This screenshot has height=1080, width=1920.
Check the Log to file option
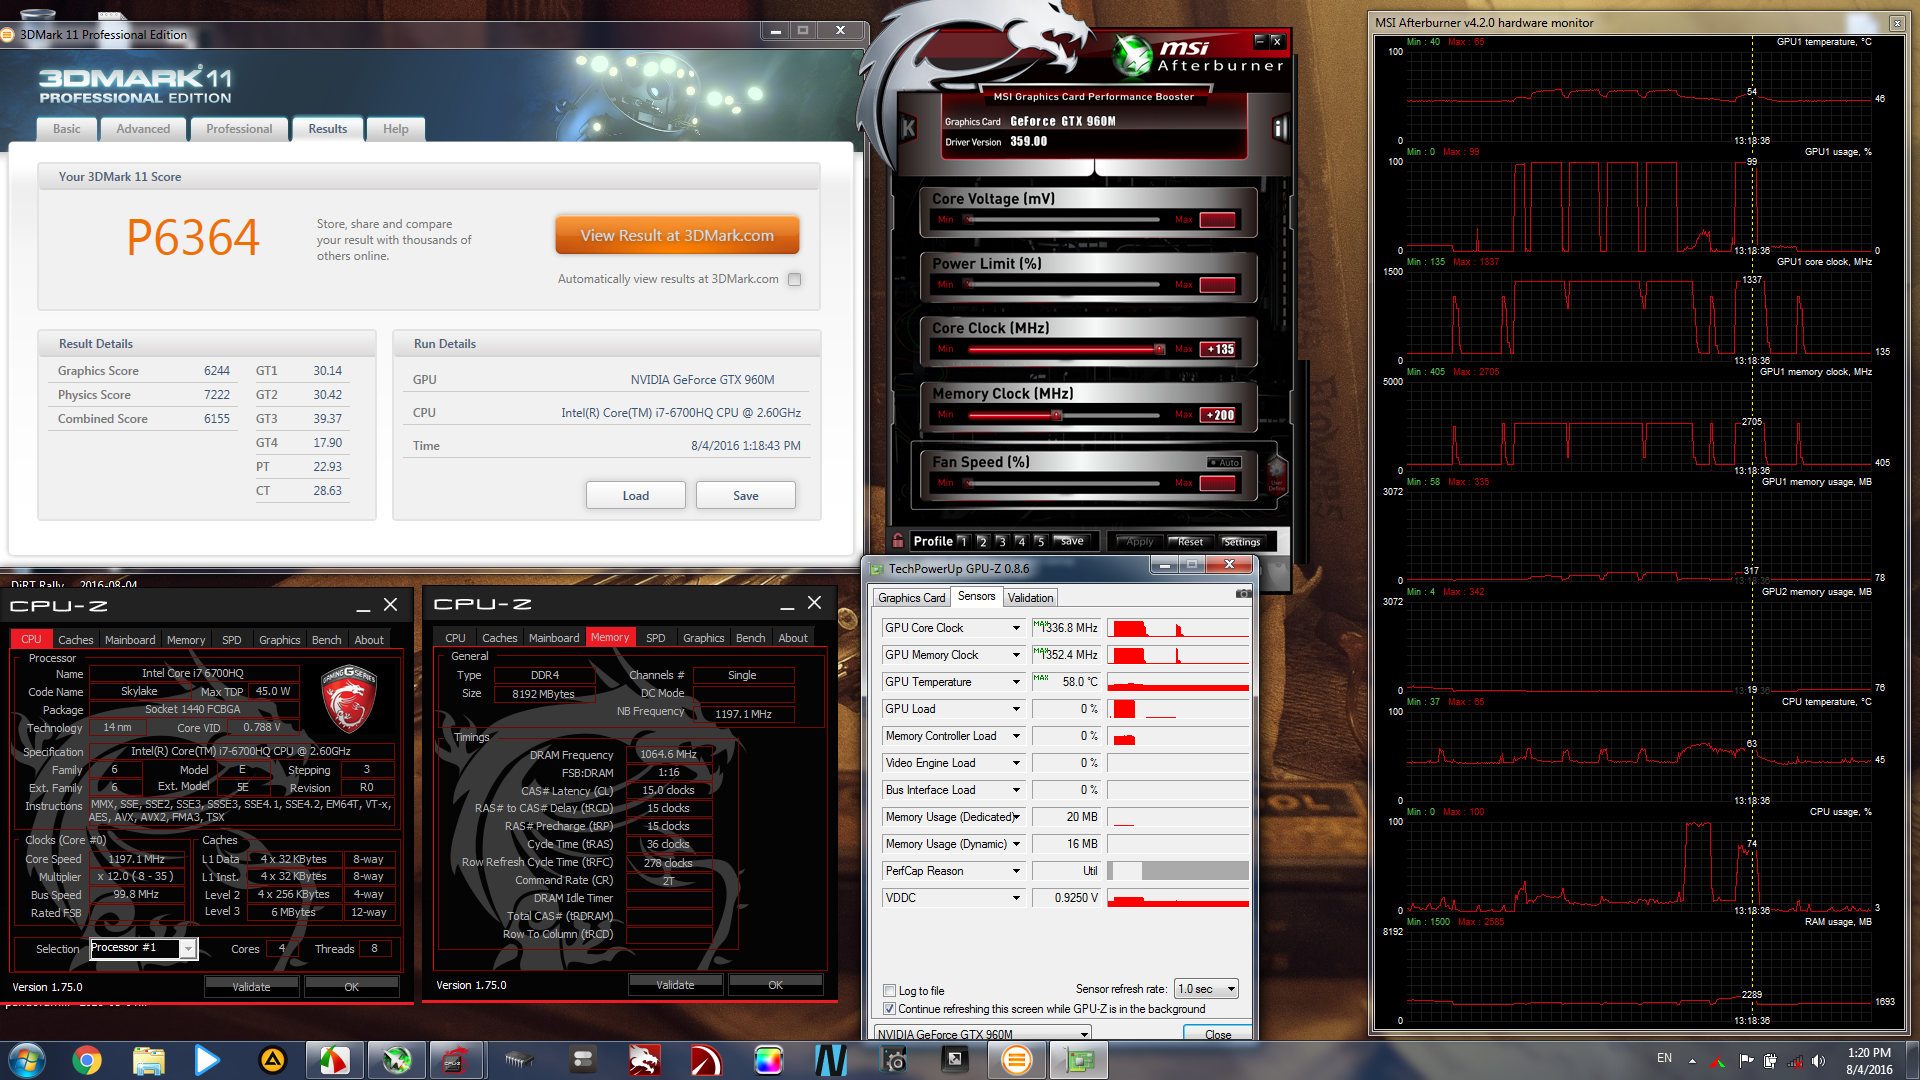(x=889, y=991)
